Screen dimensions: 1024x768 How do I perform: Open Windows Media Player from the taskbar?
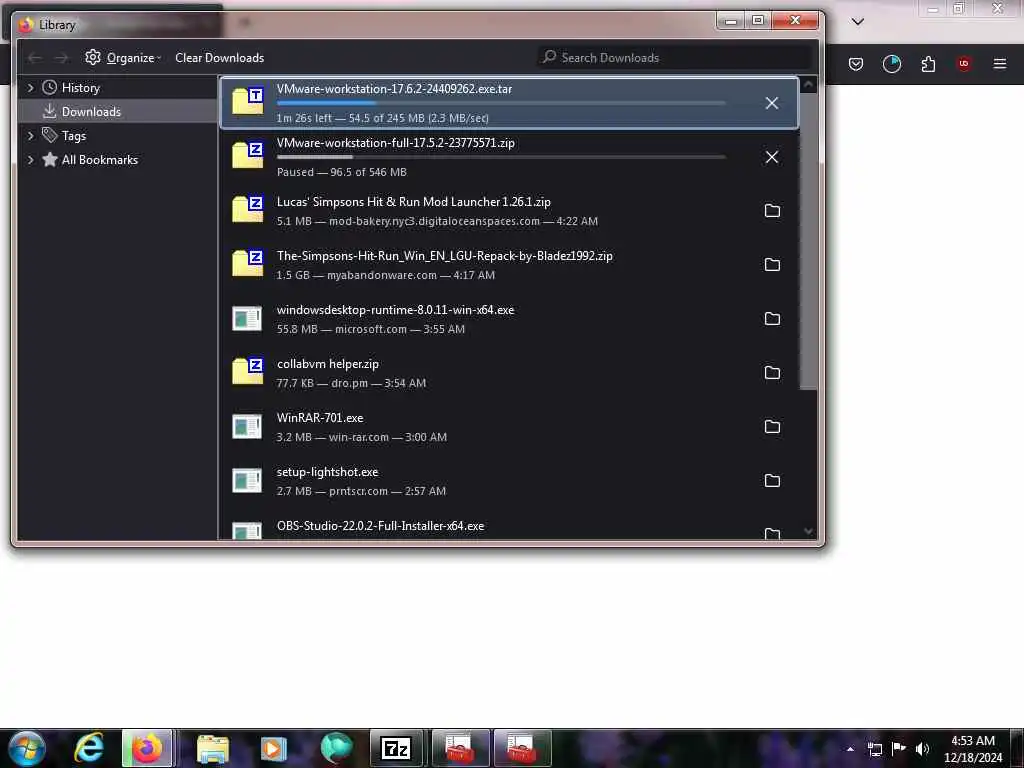pos(274,748)
